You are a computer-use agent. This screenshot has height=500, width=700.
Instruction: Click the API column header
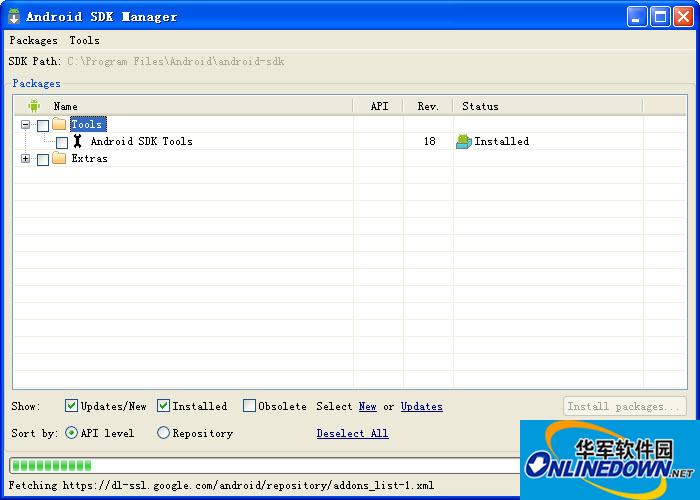379,106
